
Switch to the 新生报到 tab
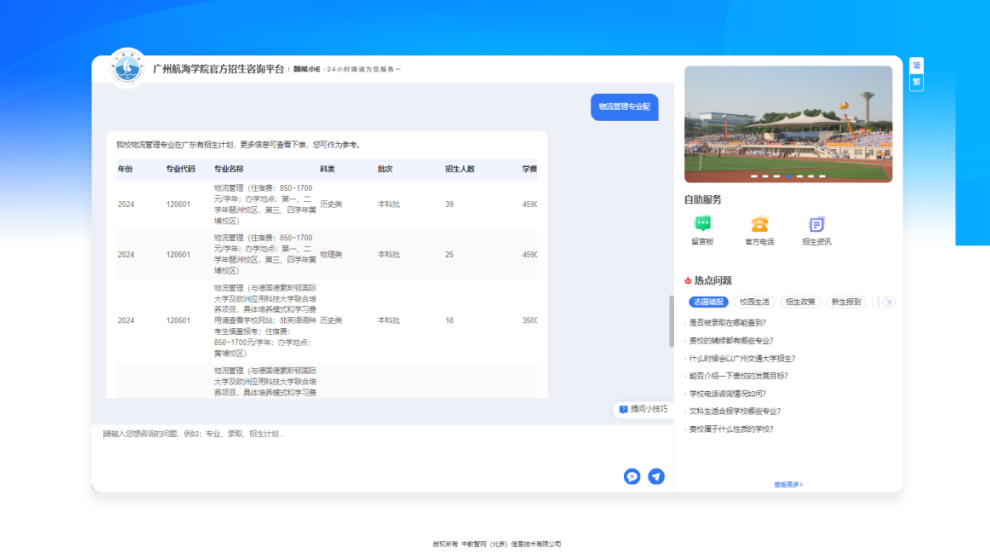click(x=845, y=301)
